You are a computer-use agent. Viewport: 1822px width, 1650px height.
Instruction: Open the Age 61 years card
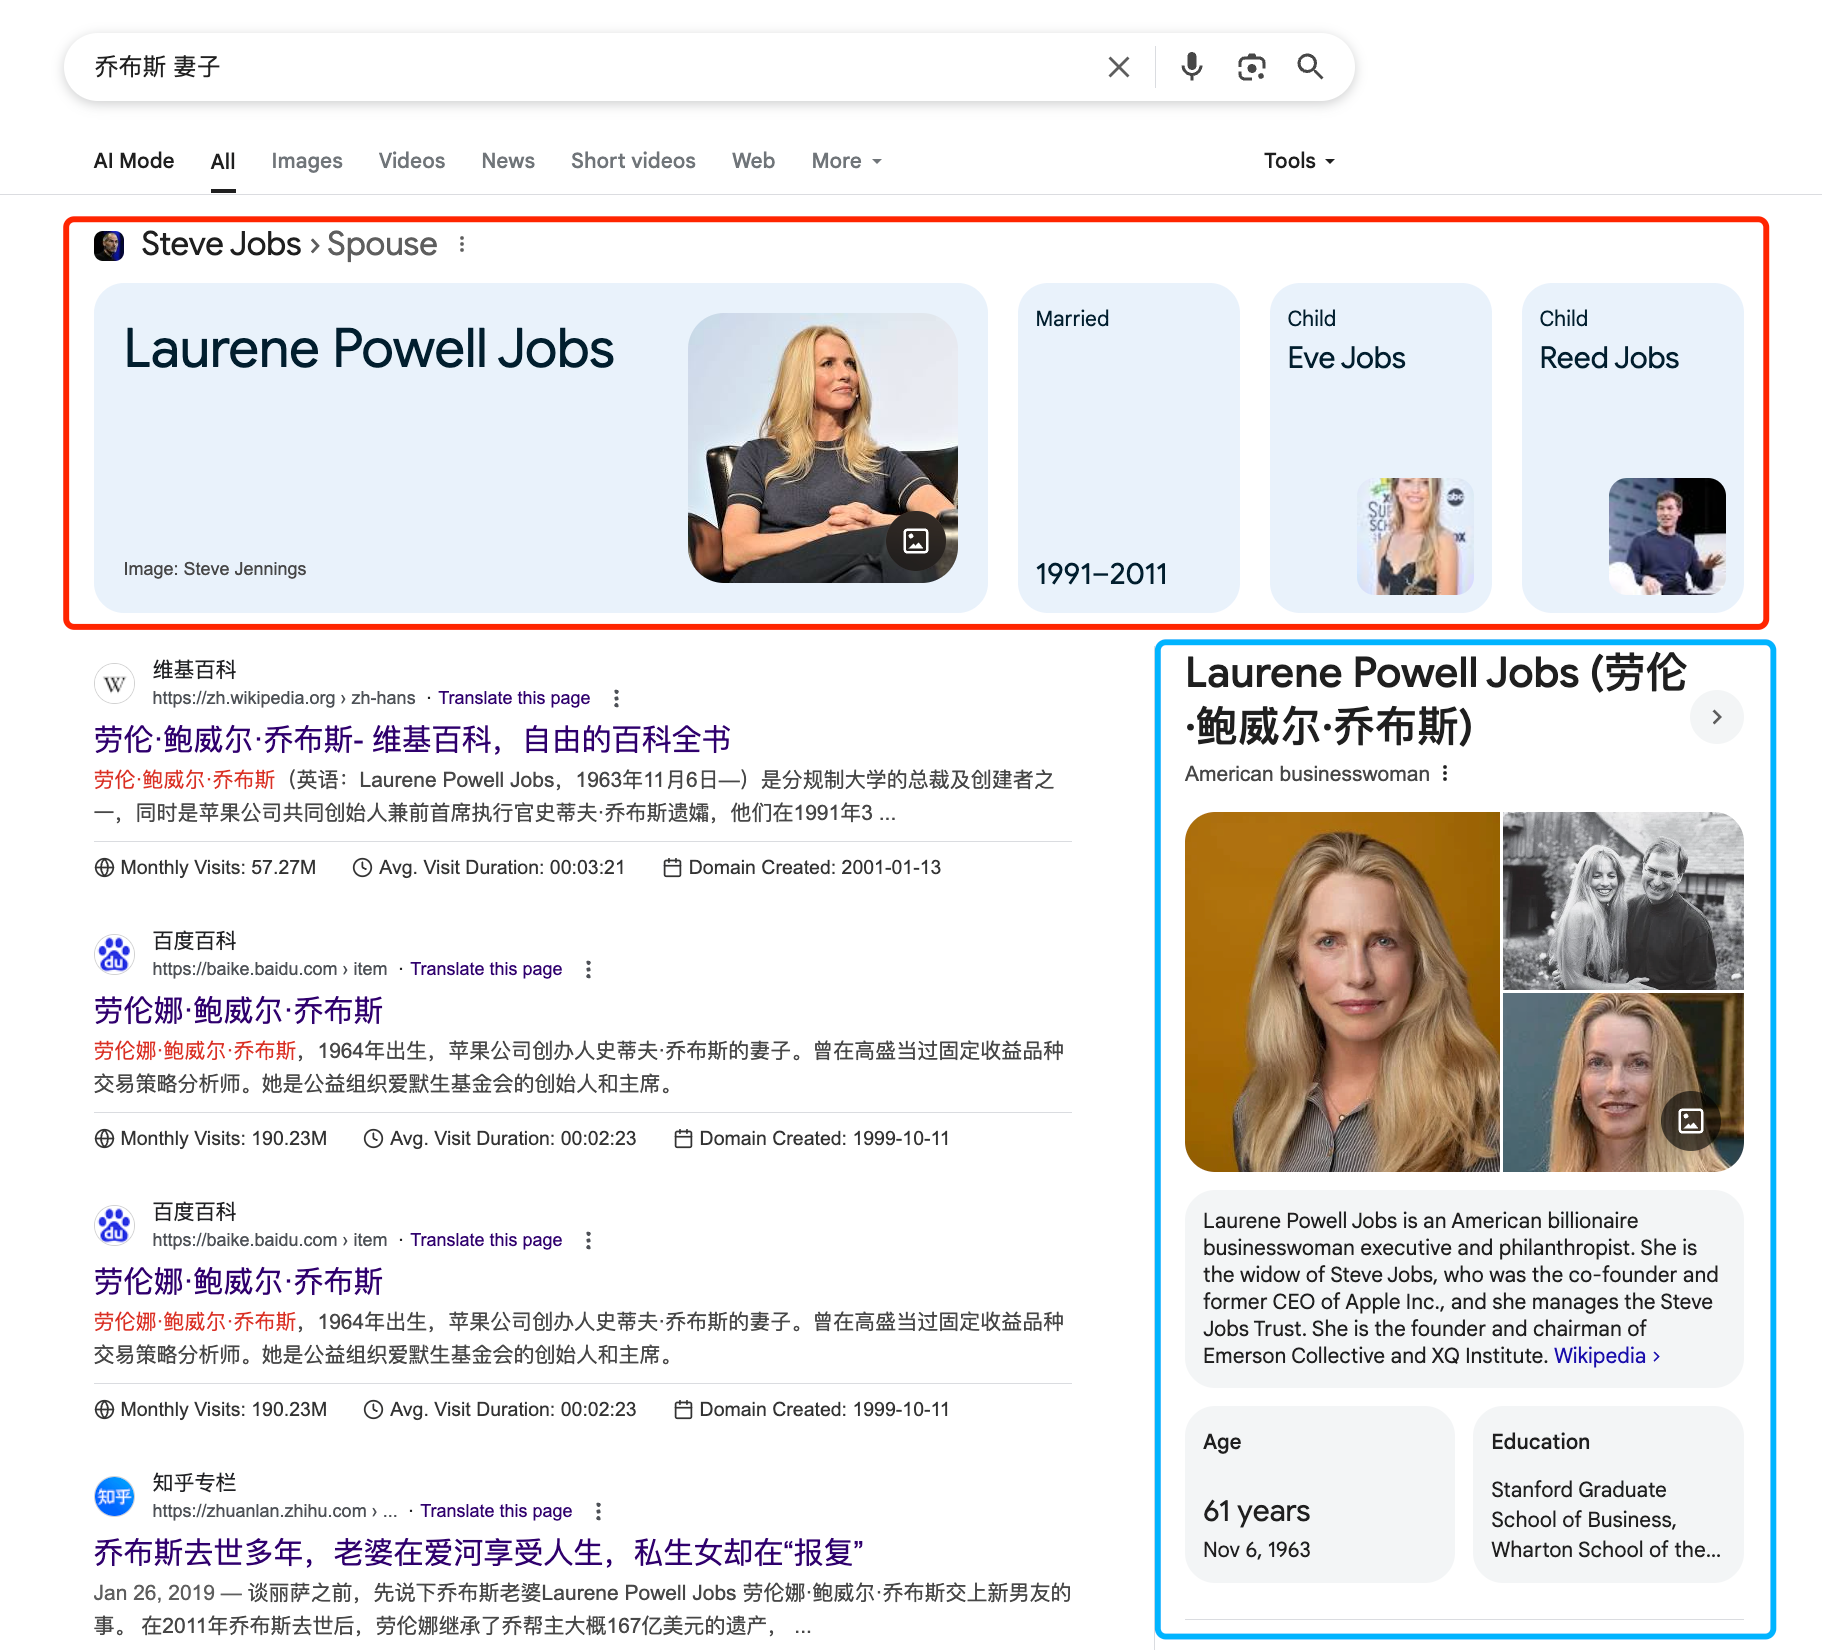(x=1320, y=1495)
